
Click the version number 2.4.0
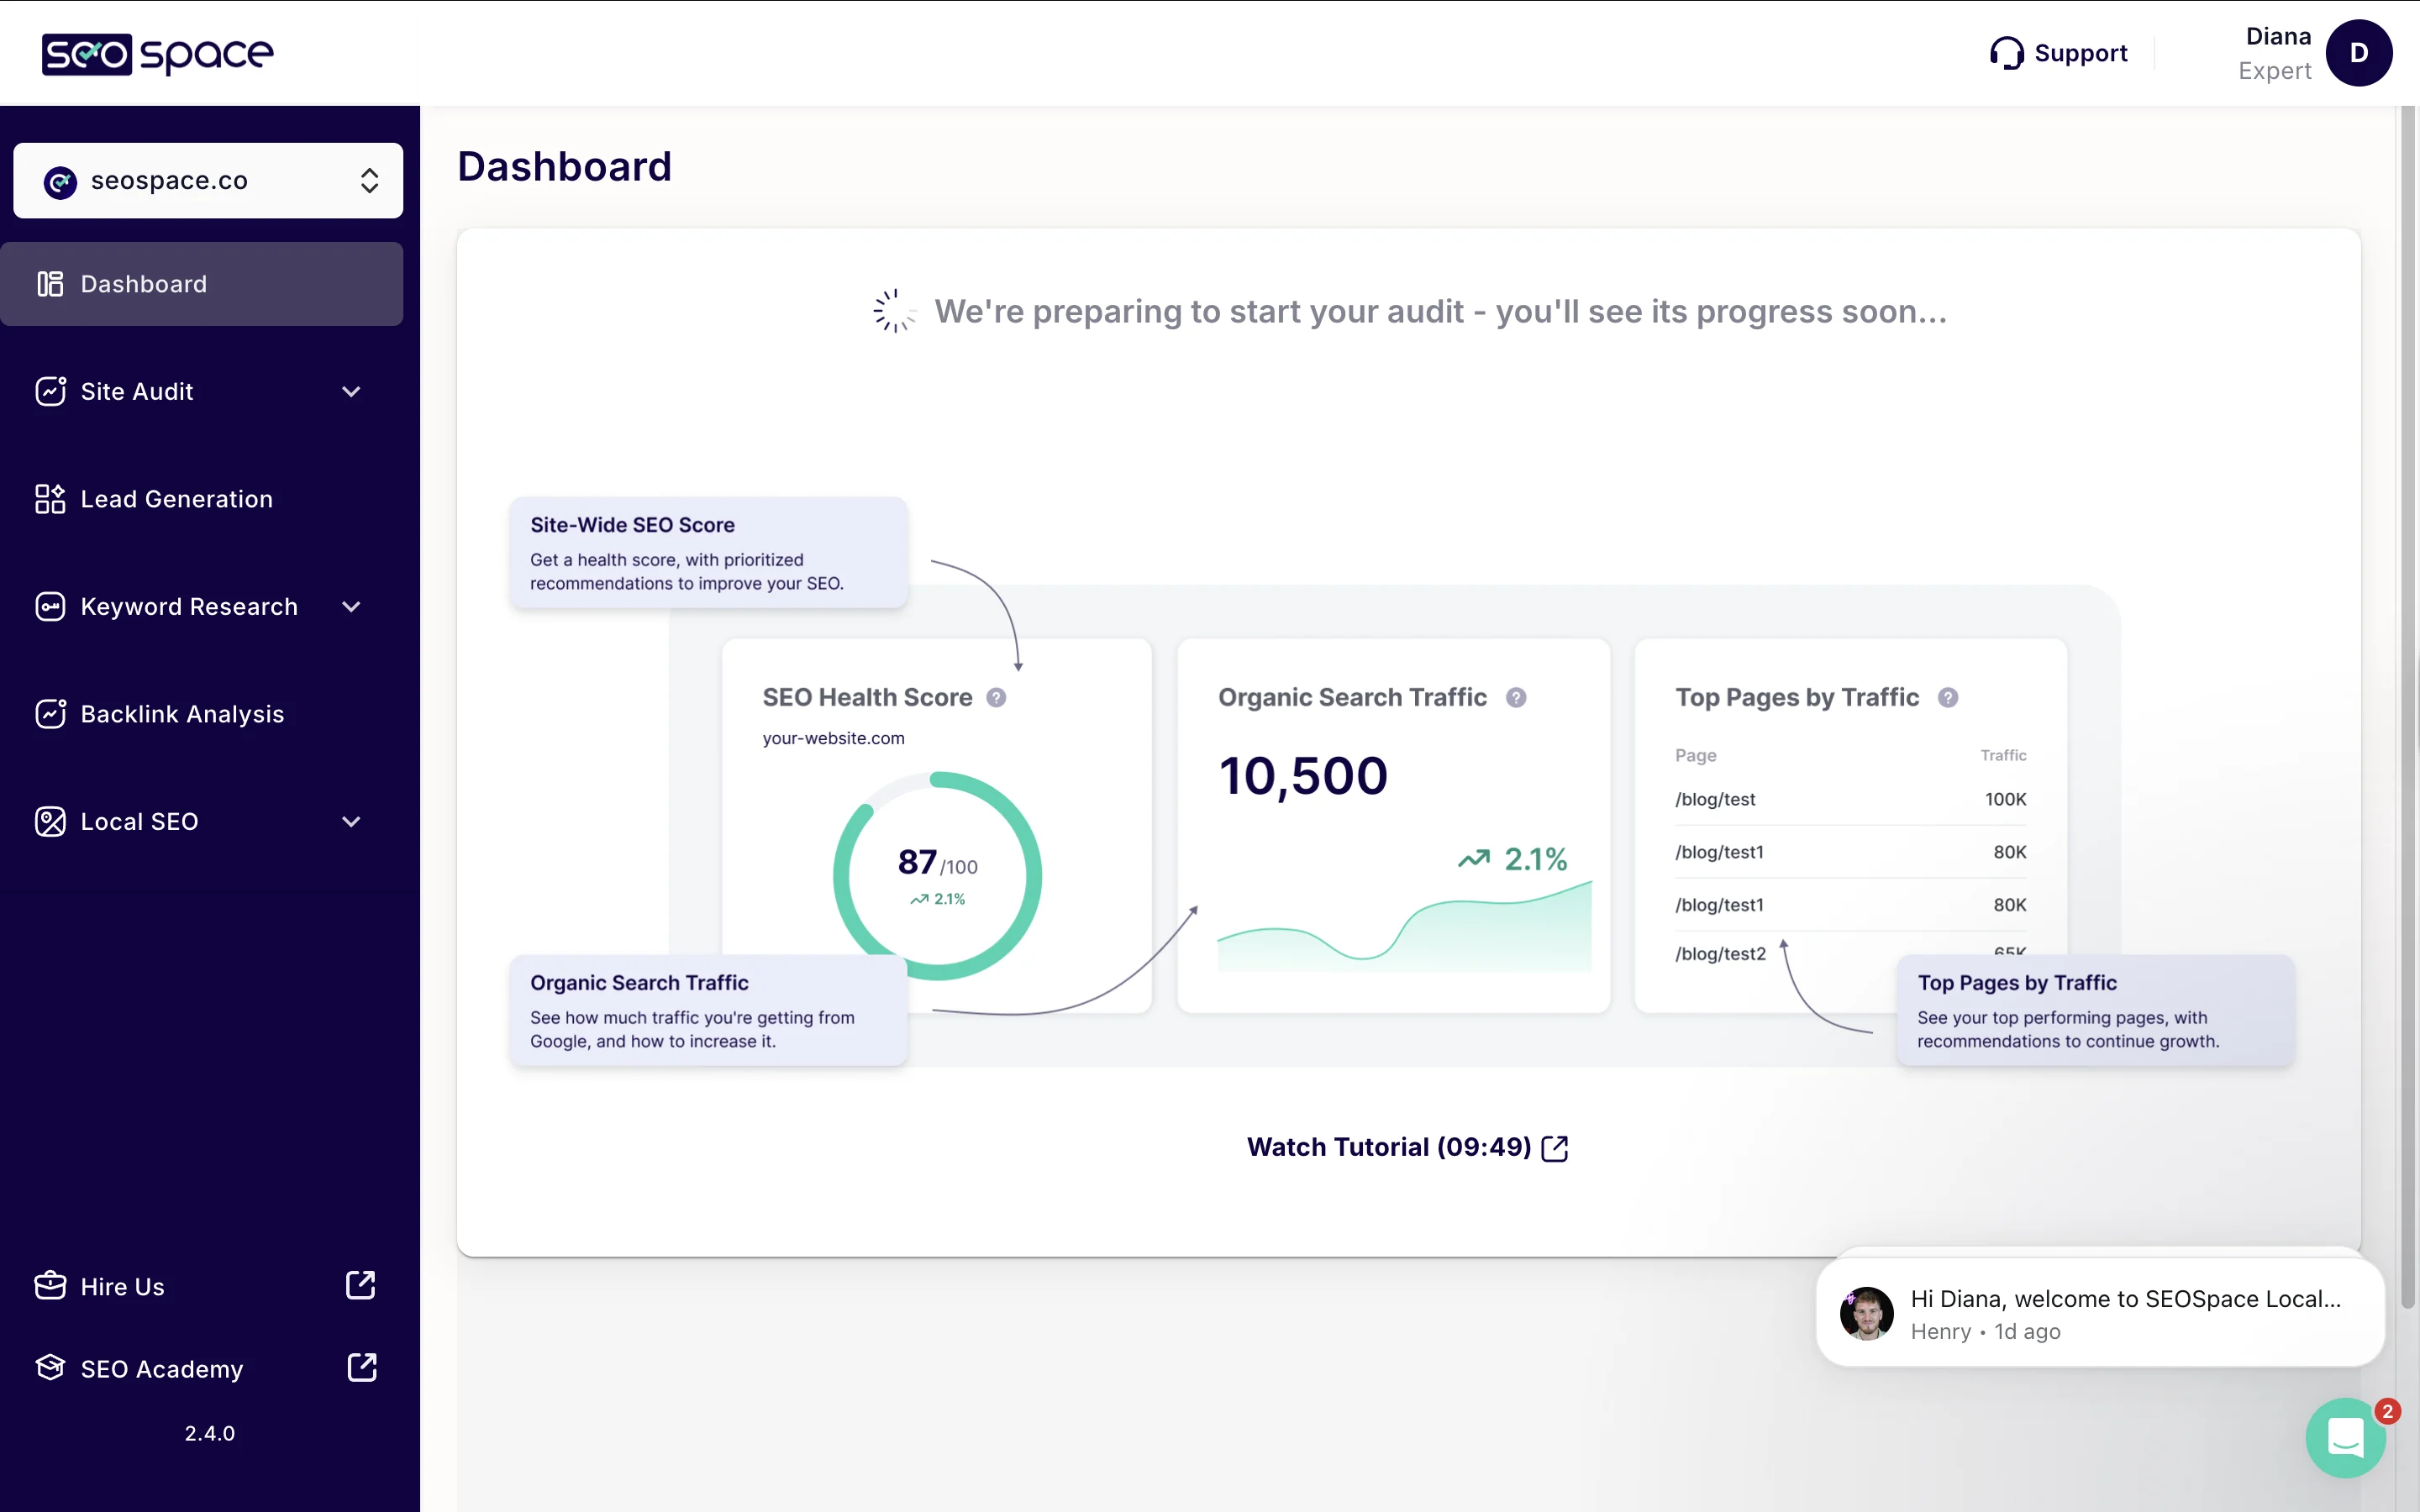210,1433
